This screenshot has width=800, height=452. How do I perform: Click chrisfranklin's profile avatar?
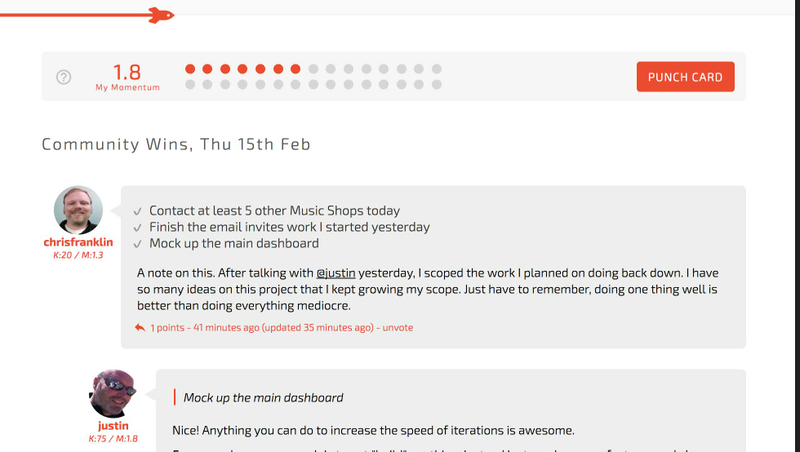[x=78, y=210]
